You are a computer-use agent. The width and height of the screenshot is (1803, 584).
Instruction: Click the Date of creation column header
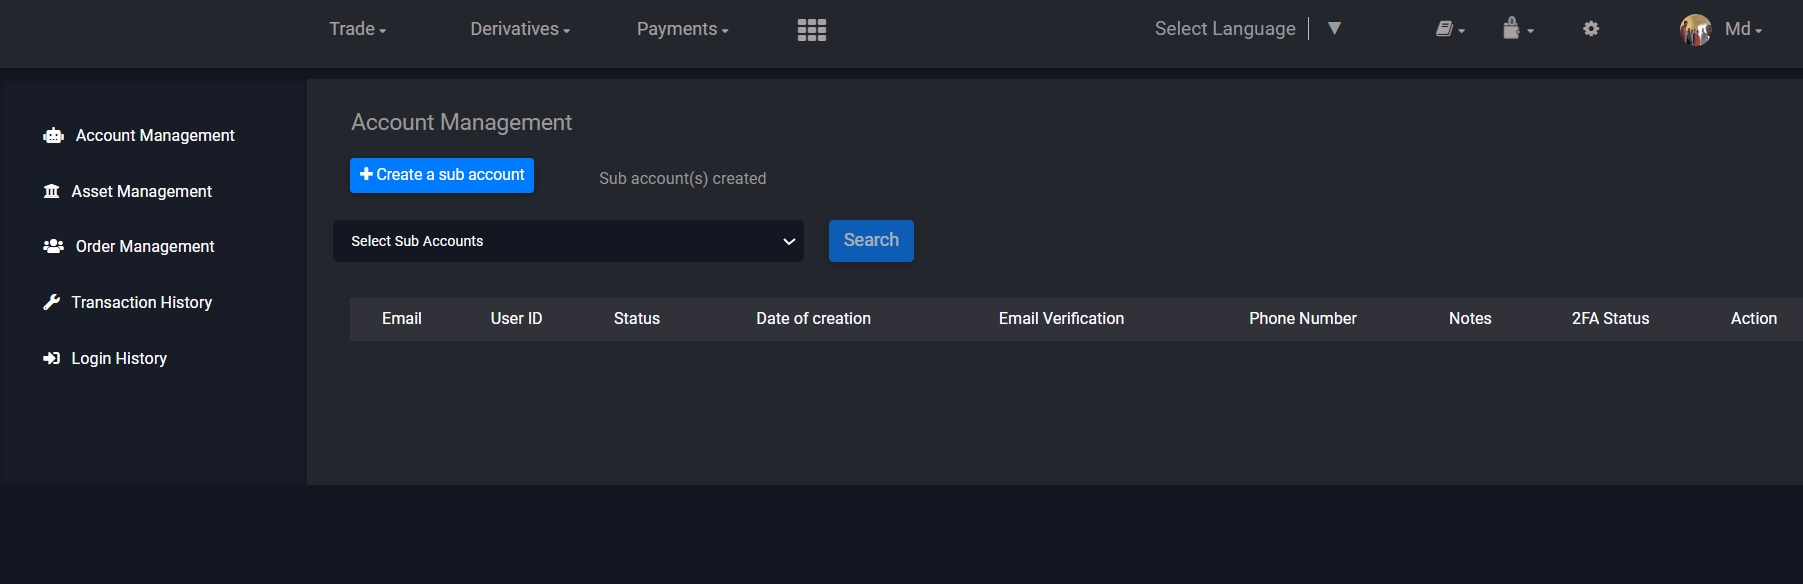pyautogui.click(x=813, y=319)
